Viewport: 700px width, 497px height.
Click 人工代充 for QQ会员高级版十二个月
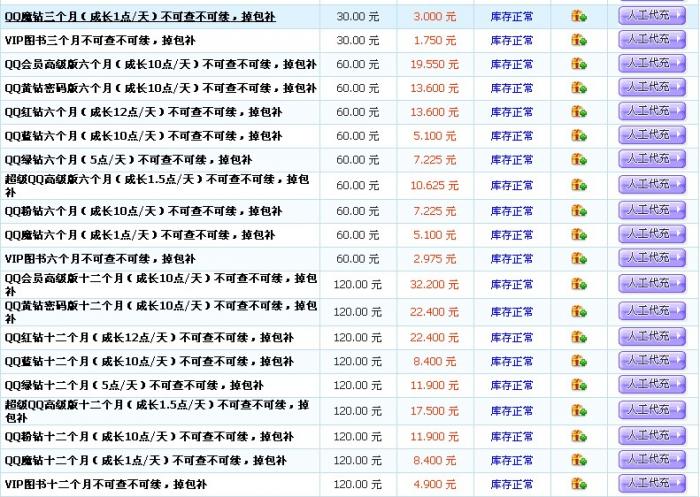[652, 284]
